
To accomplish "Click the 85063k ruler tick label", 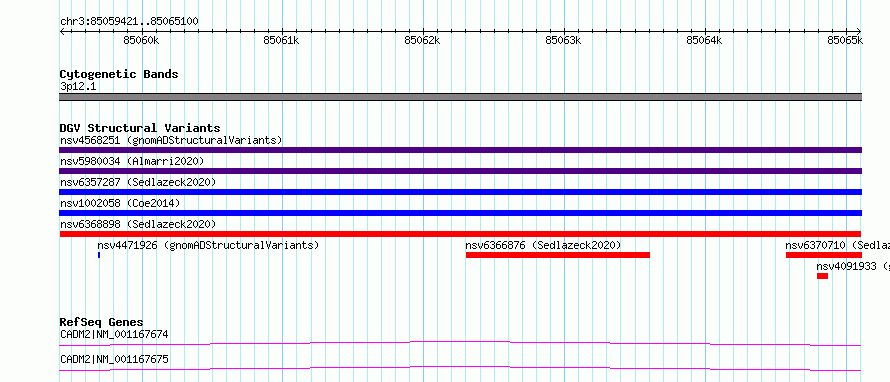I will coord(564,40).
